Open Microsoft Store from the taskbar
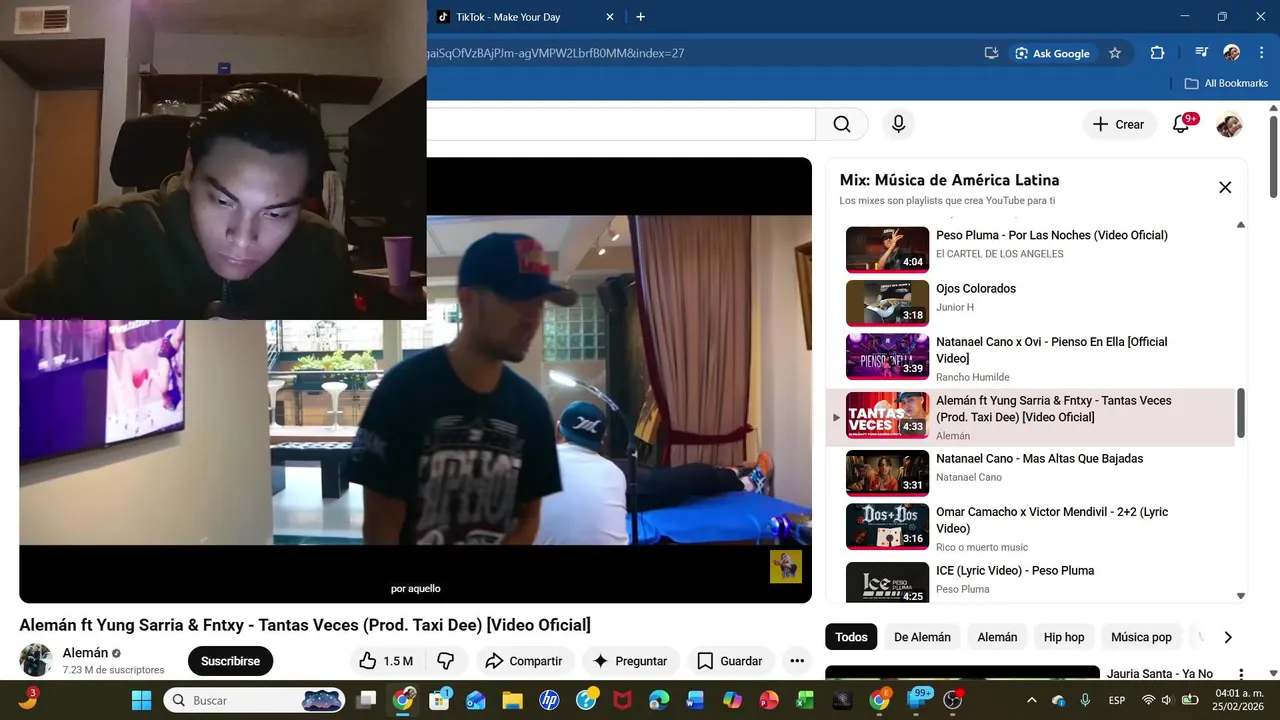This screenshot has width=1280, height=720. [439, 700]
